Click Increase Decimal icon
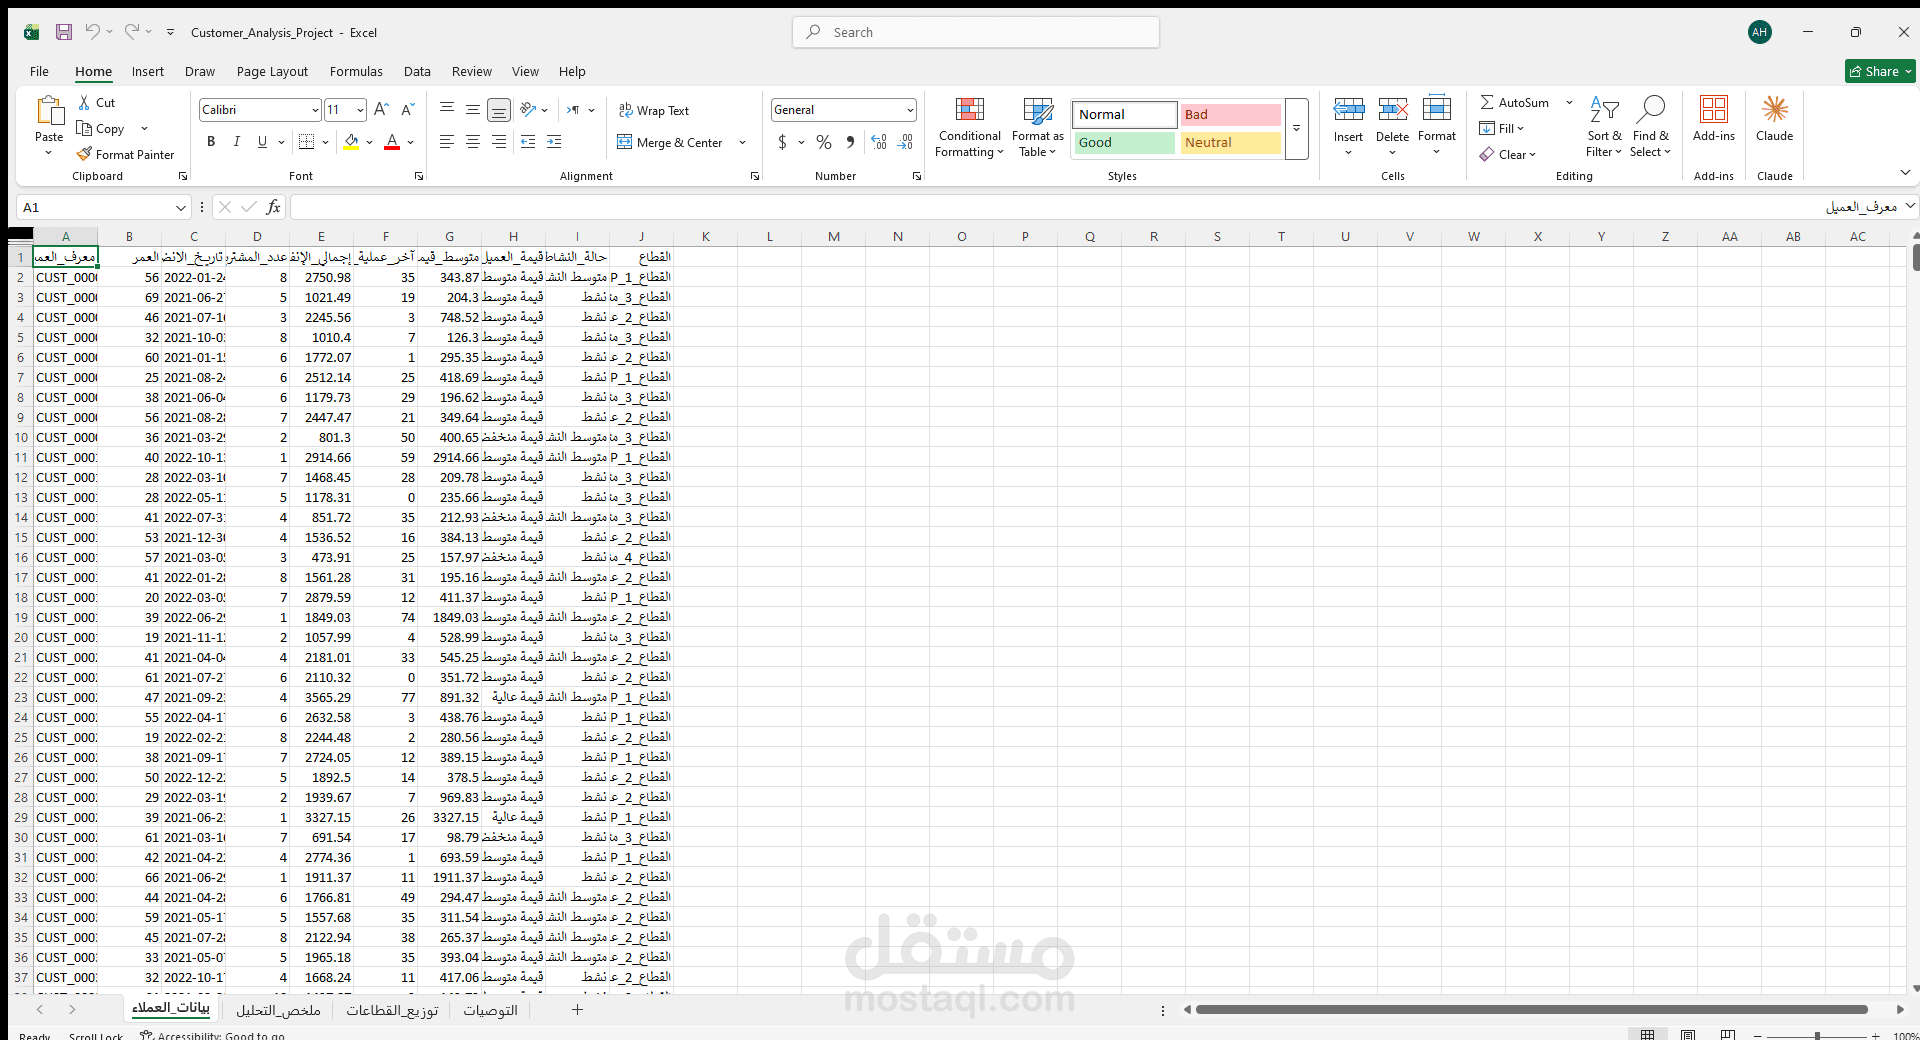The height and width of the screenshot is (1040, 1920). coord(879,142)
